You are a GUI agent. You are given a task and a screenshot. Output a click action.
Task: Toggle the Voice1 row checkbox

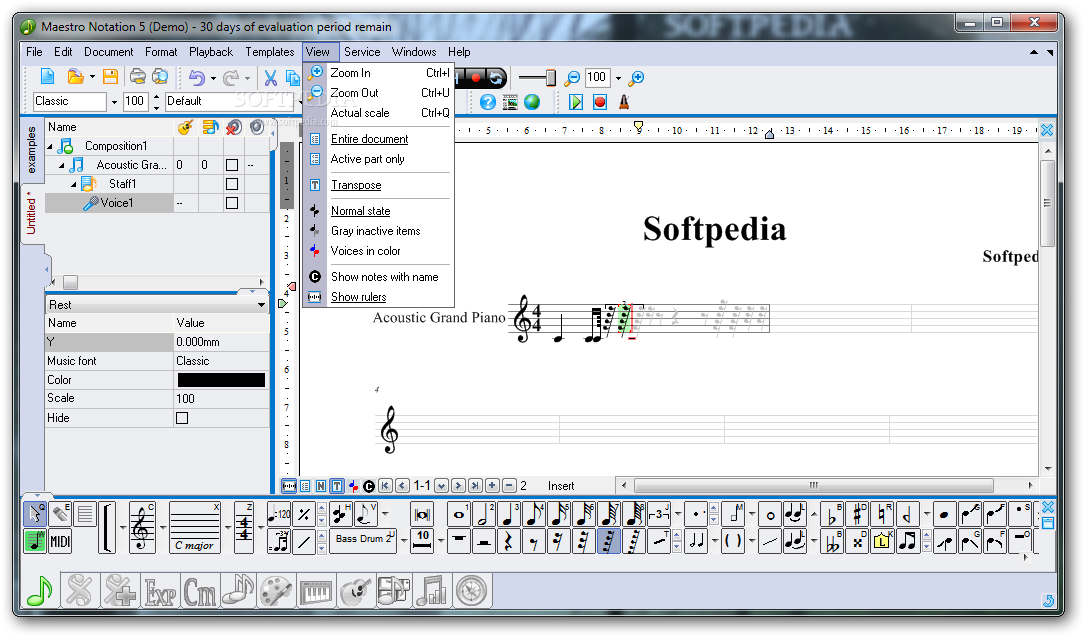[232, 203]
